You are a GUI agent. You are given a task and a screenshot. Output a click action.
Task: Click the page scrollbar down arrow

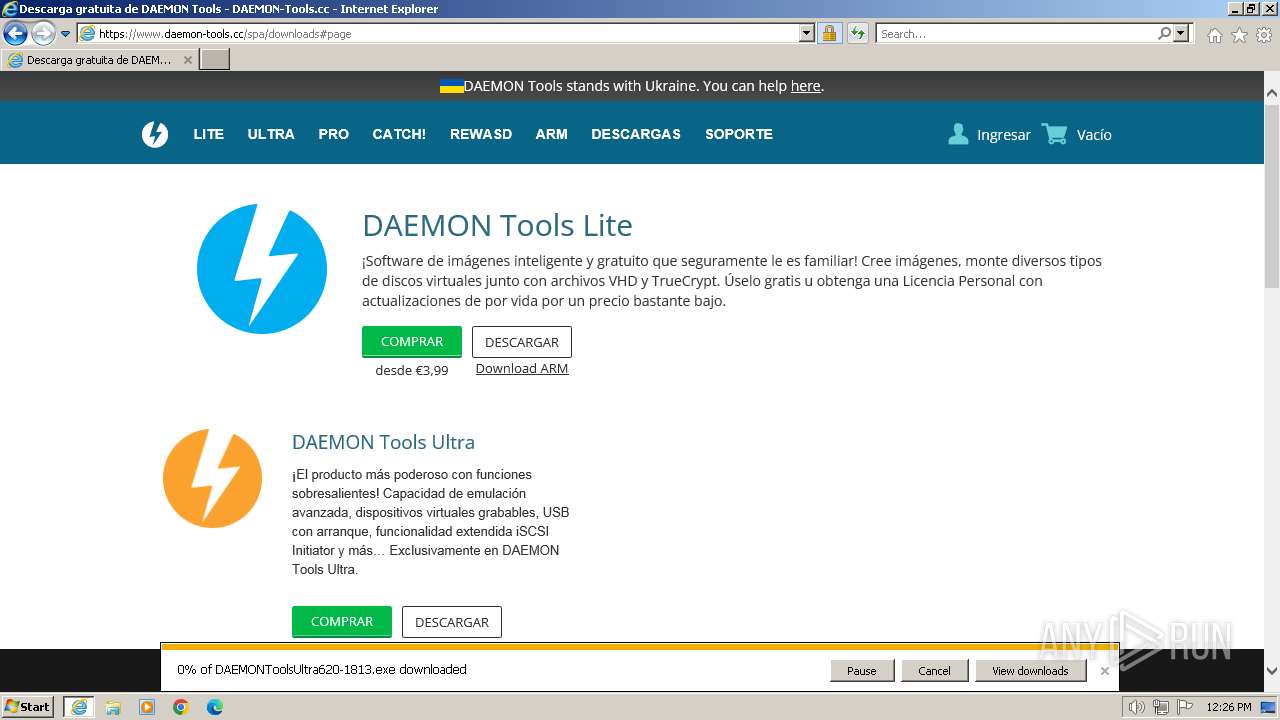[1272, 671]
